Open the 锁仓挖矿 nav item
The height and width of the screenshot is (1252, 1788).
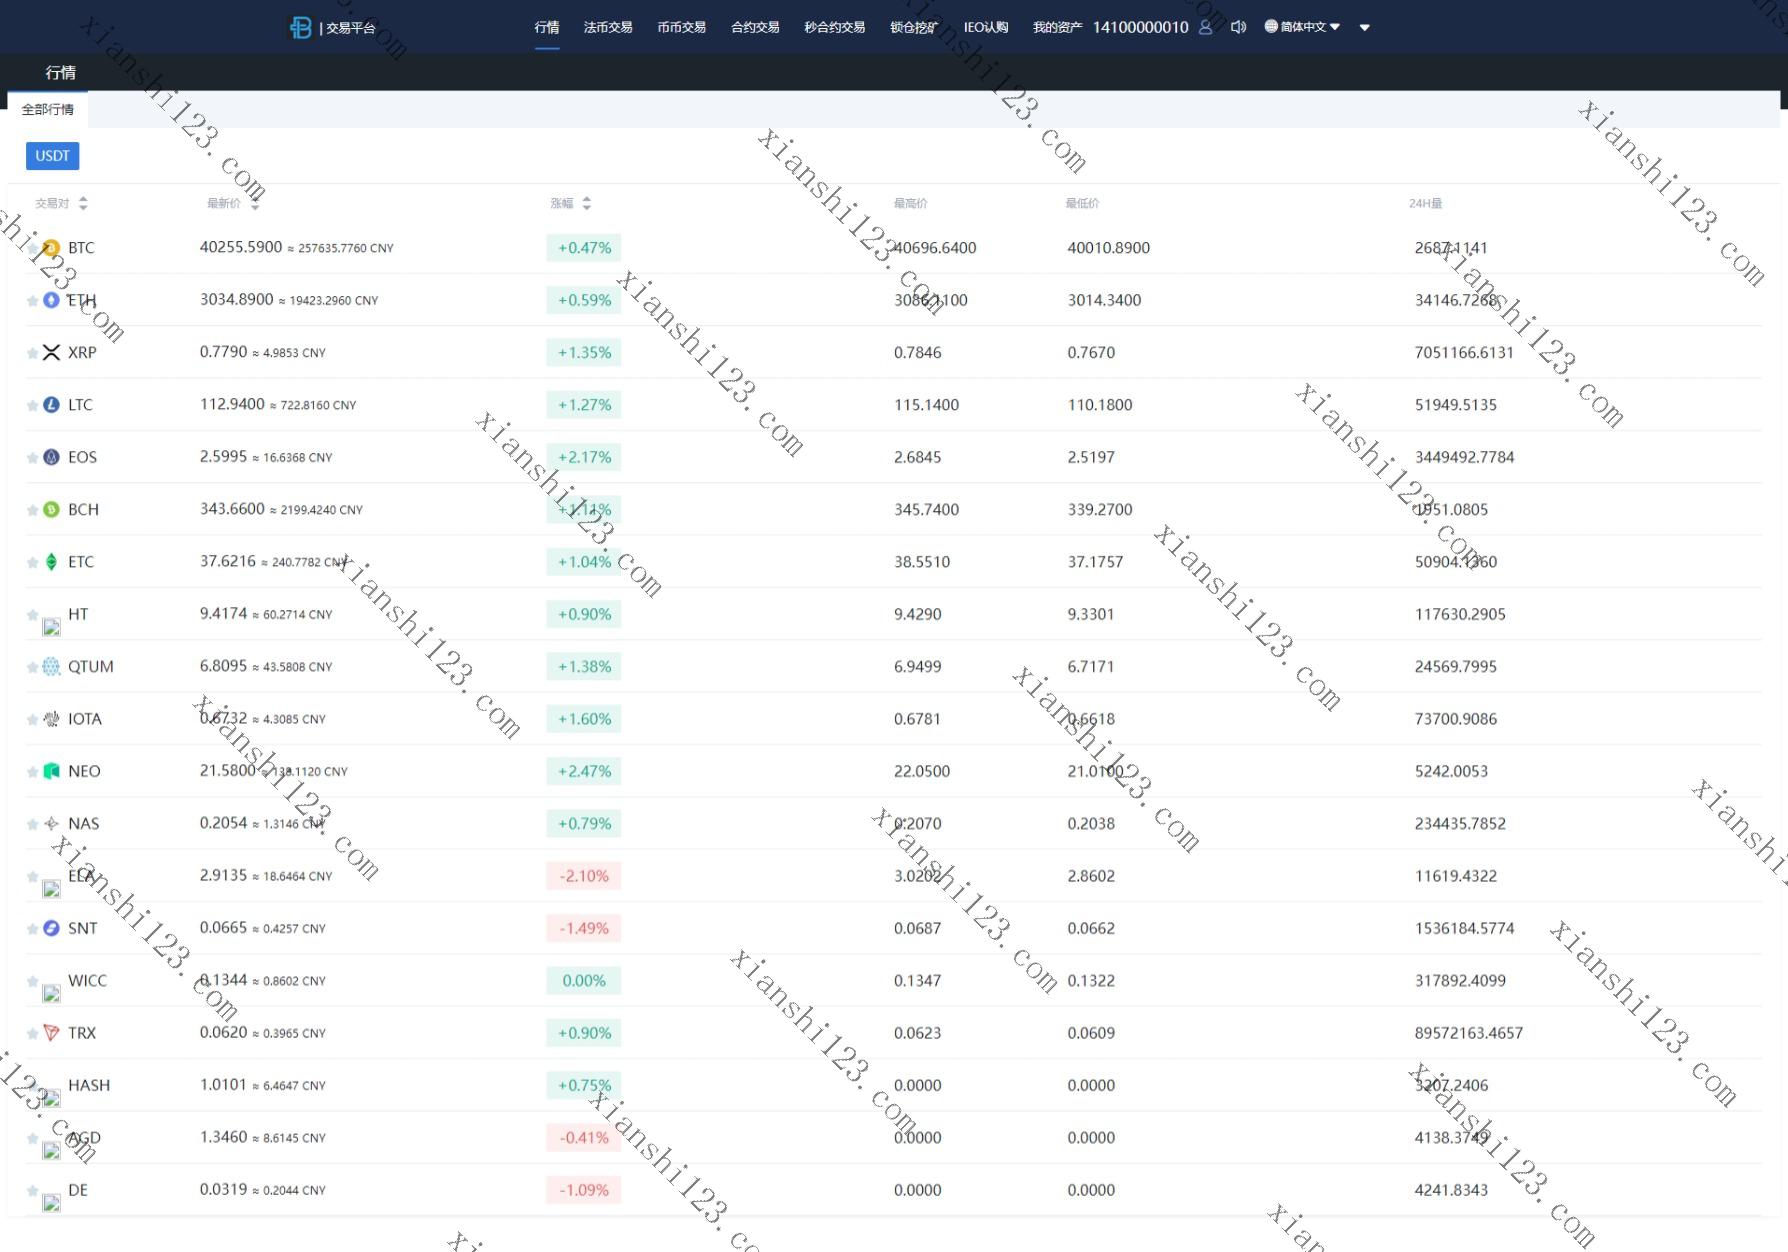[914, 27]
